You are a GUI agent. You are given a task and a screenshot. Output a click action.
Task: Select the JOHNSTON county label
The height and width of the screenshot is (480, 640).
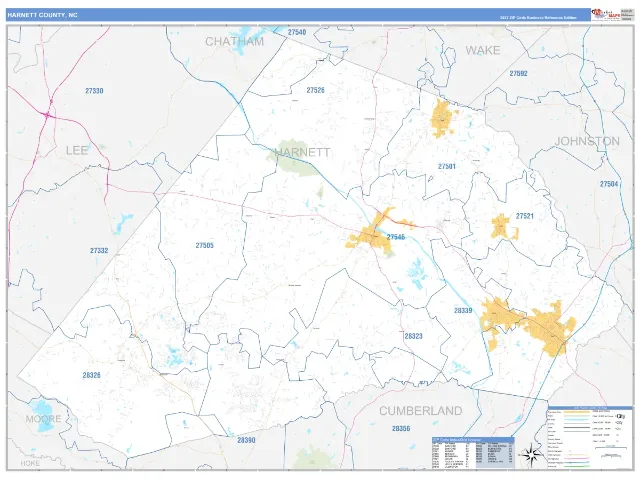tap(587, 141)
